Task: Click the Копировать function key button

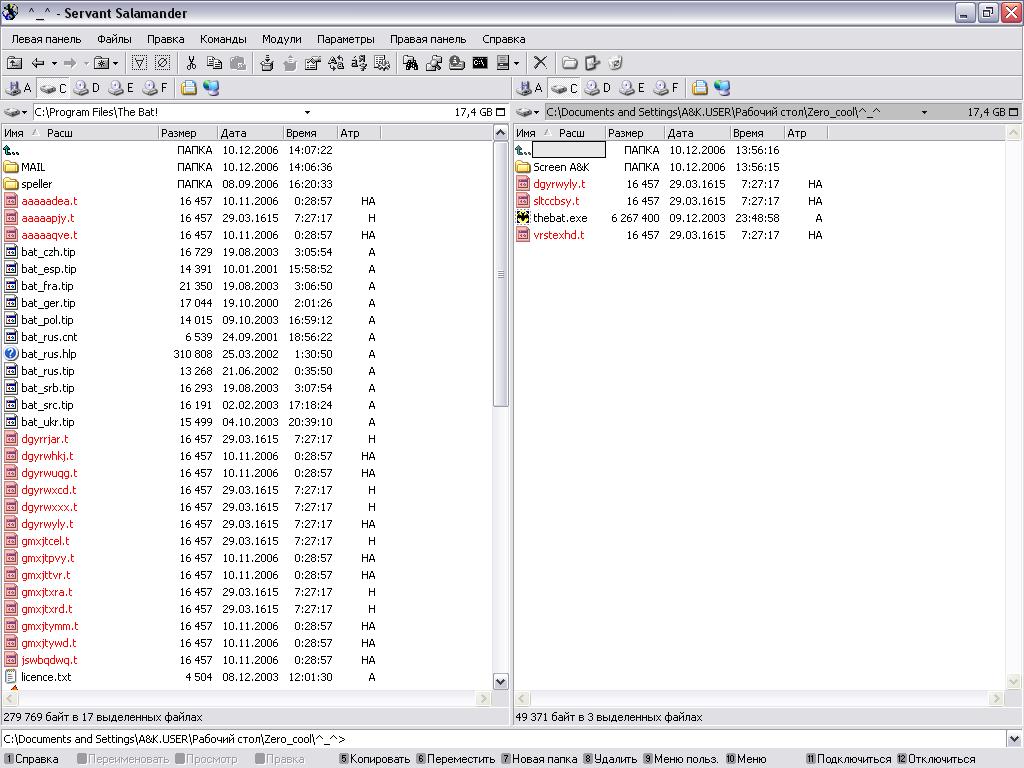Action: point(375,759)
